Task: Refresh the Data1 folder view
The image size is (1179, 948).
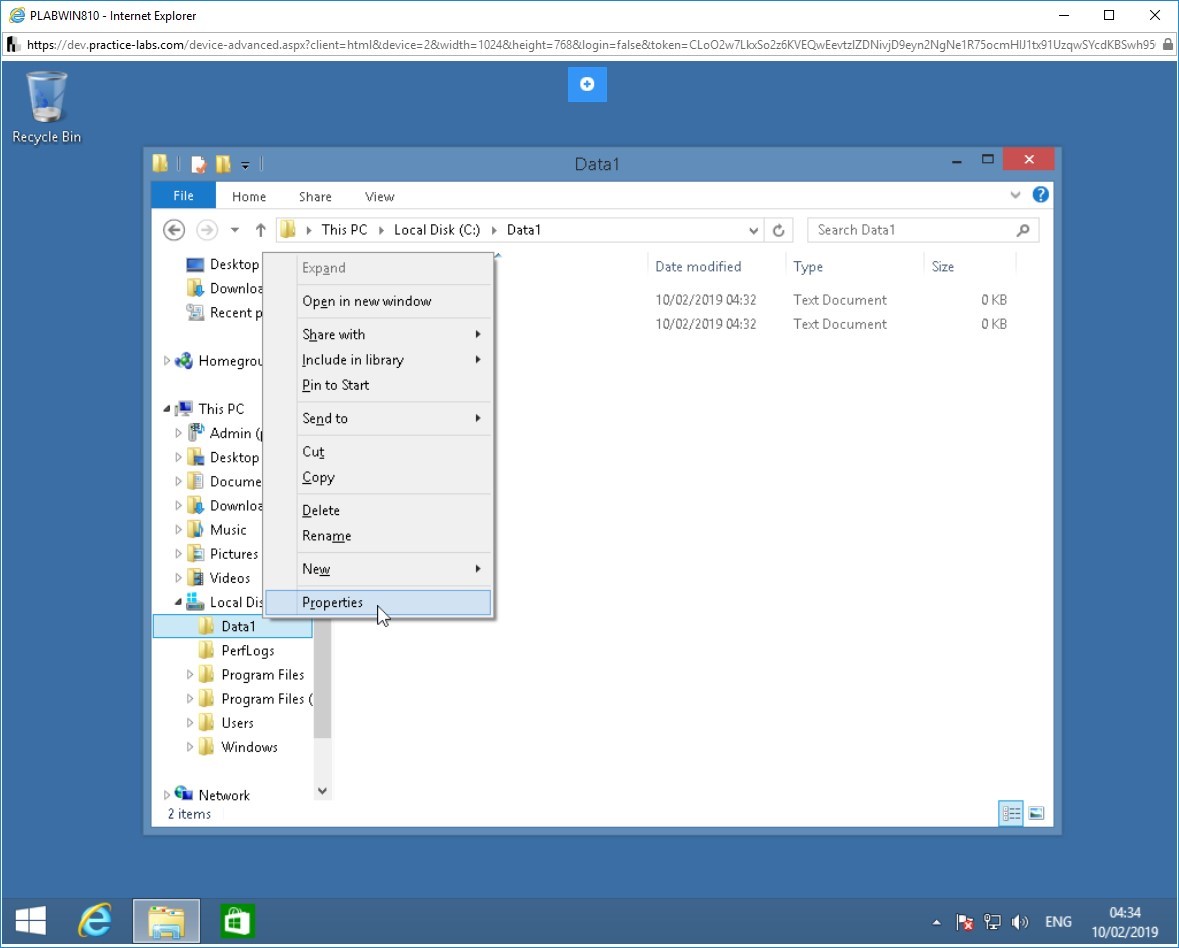Action: click(x=778, y=230)
